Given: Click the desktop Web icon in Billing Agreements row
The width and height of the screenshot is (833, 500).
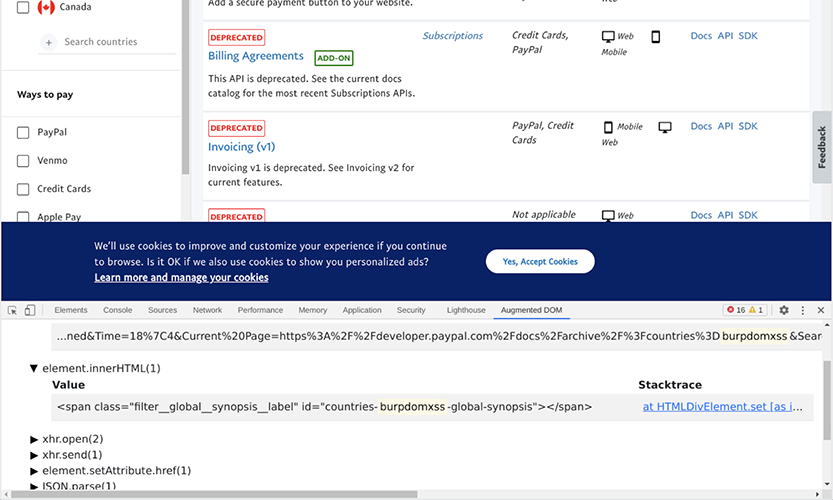Looking at the screenshot, I should (608, 36).
